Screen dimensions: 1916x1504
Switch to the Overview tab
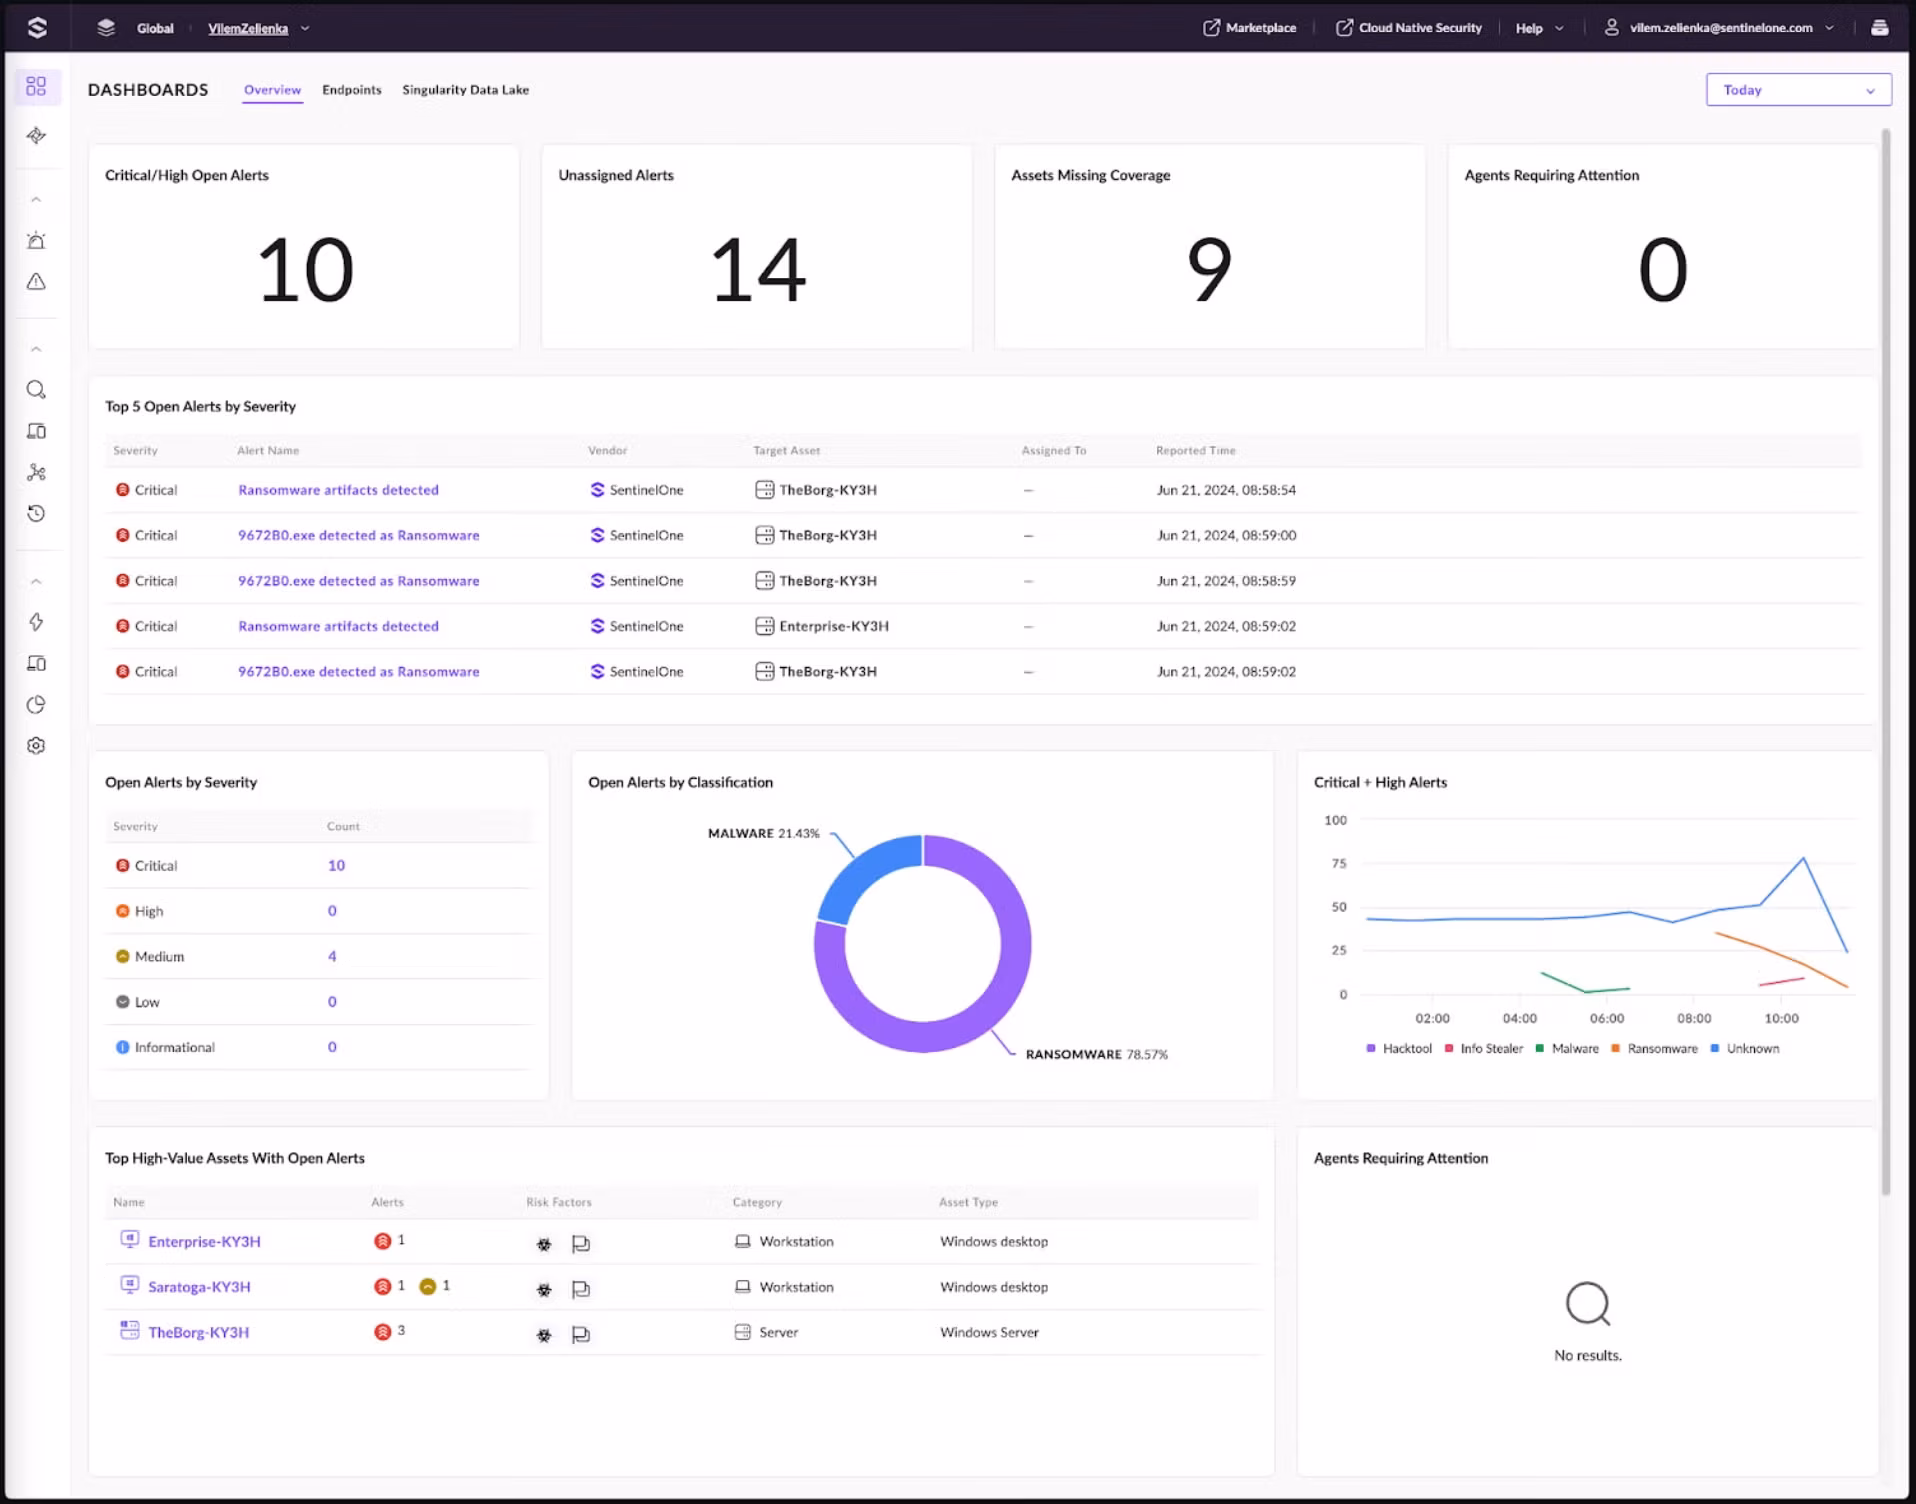point(272,90)
